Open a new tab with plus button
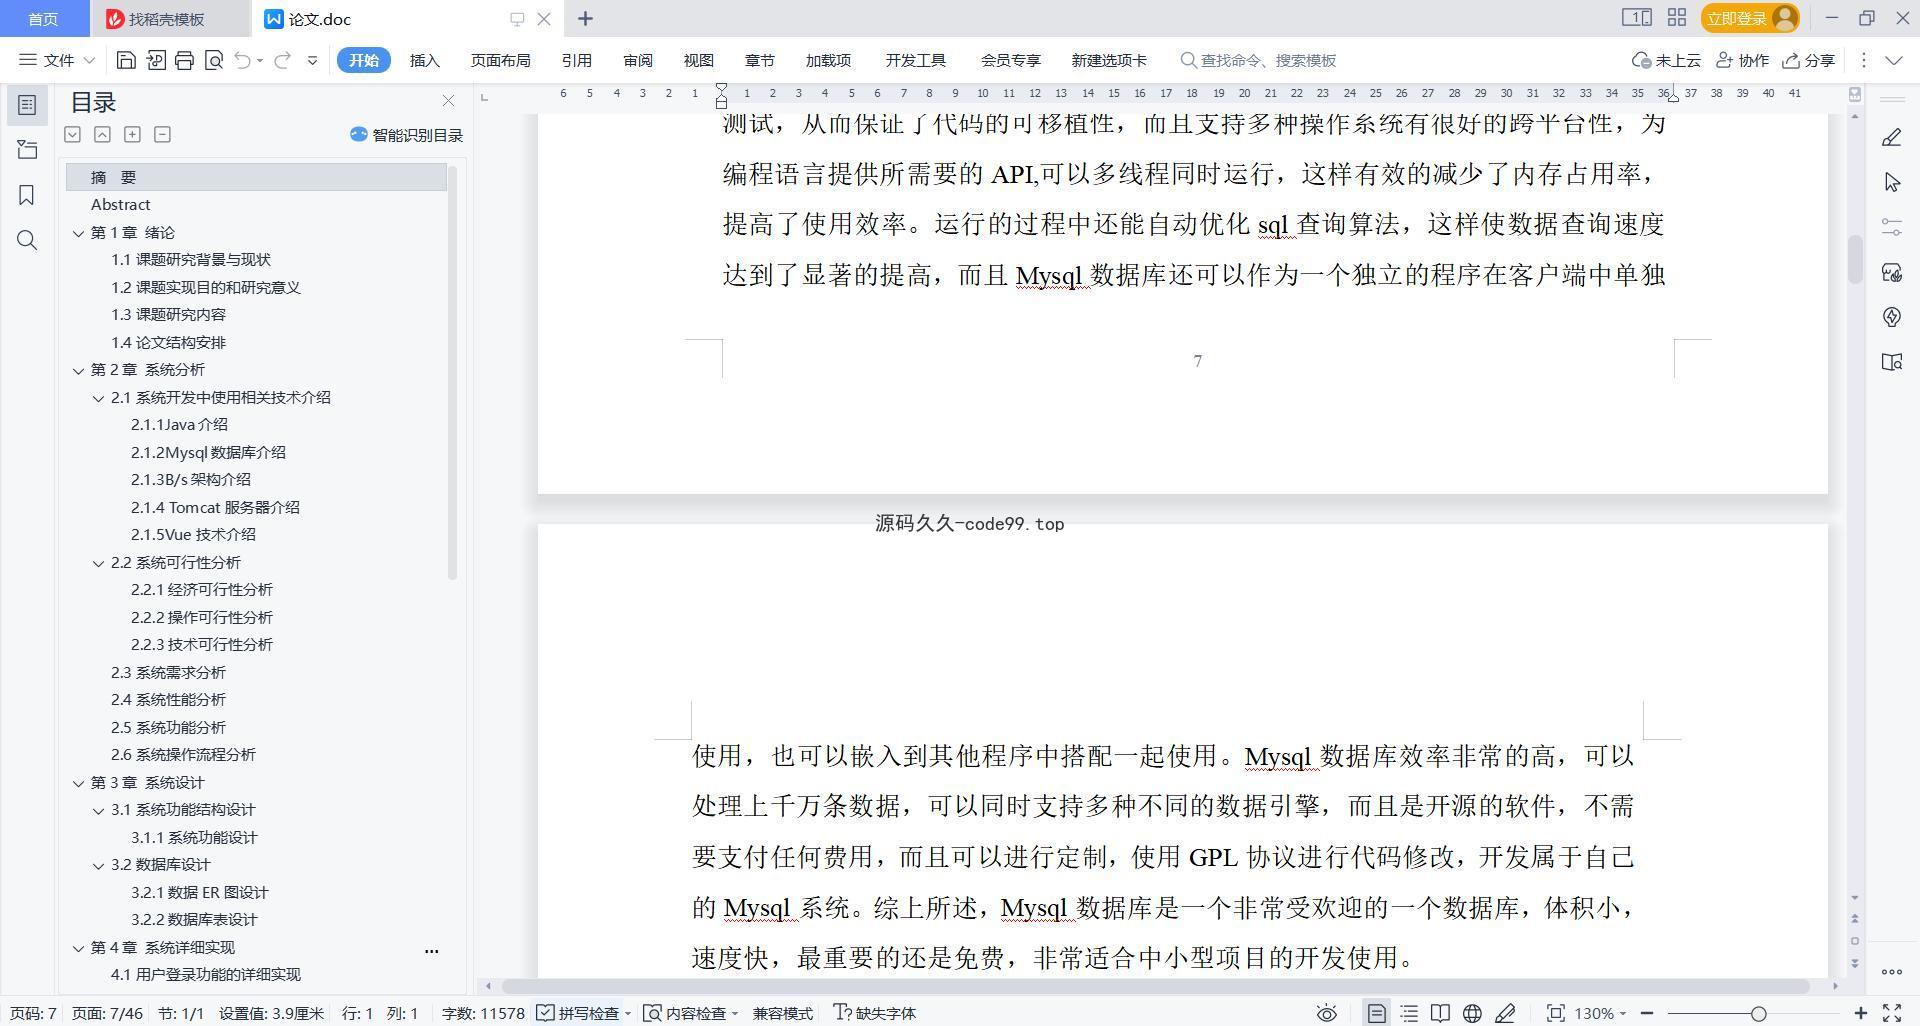Screen dimensions: 1920x1026 coord(585,18)
